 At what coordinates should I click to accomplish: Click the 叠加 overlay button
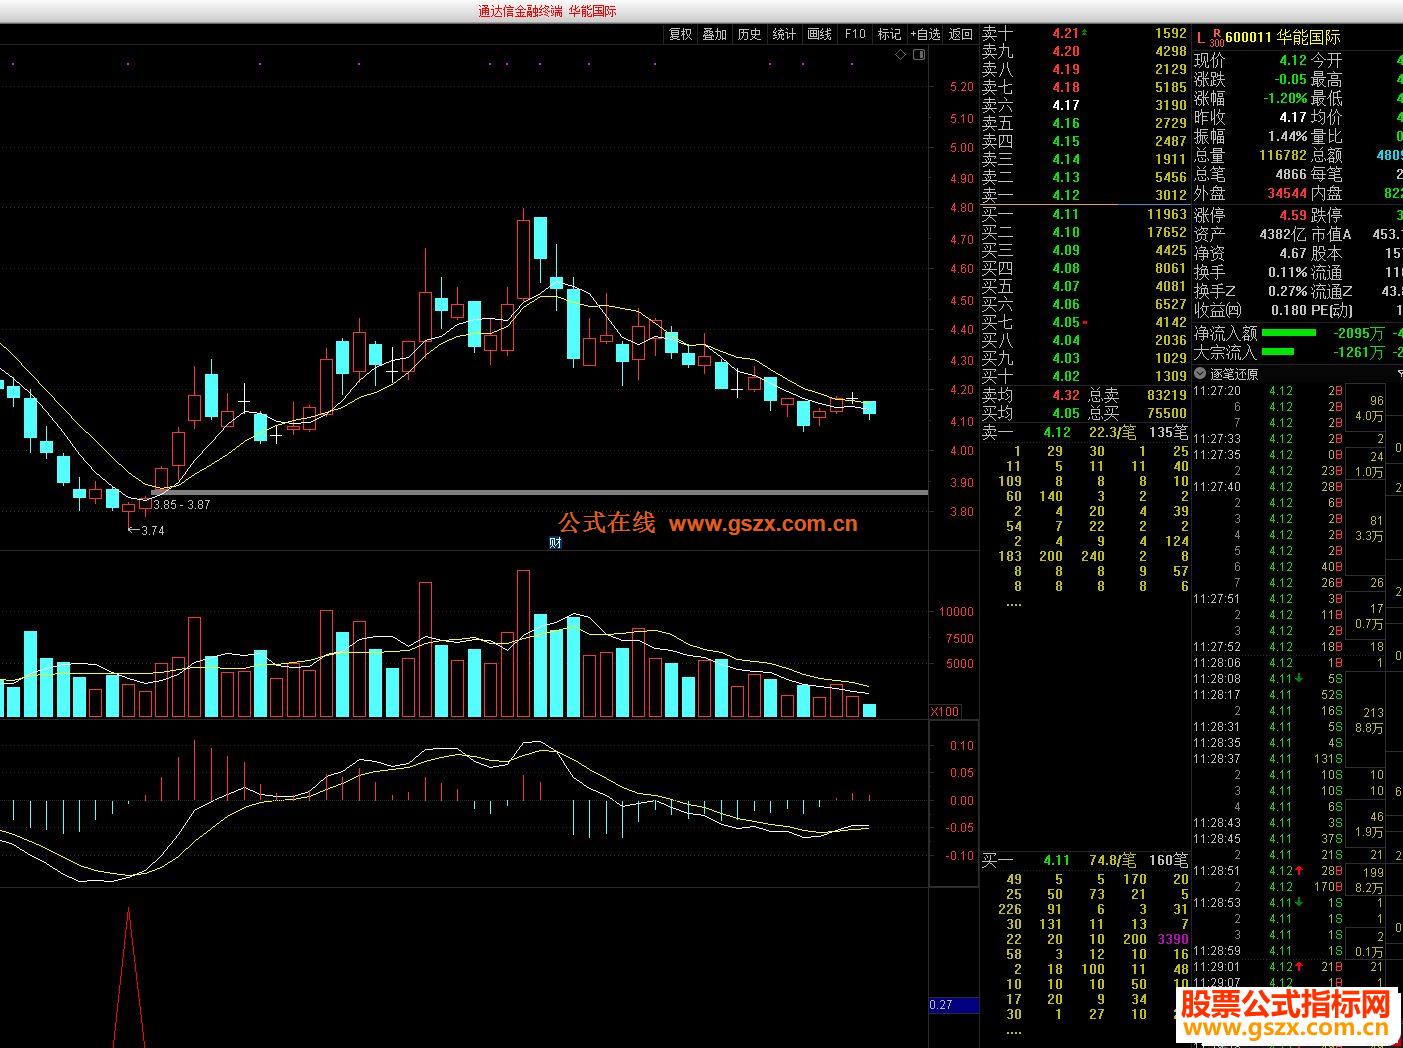tap(715, 34)
